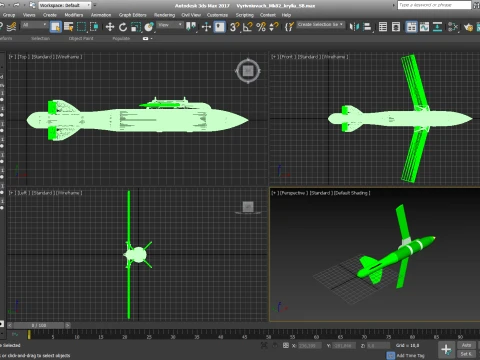
Task: Toggle the Ribbon display button
Action: [x=411, y=27]
